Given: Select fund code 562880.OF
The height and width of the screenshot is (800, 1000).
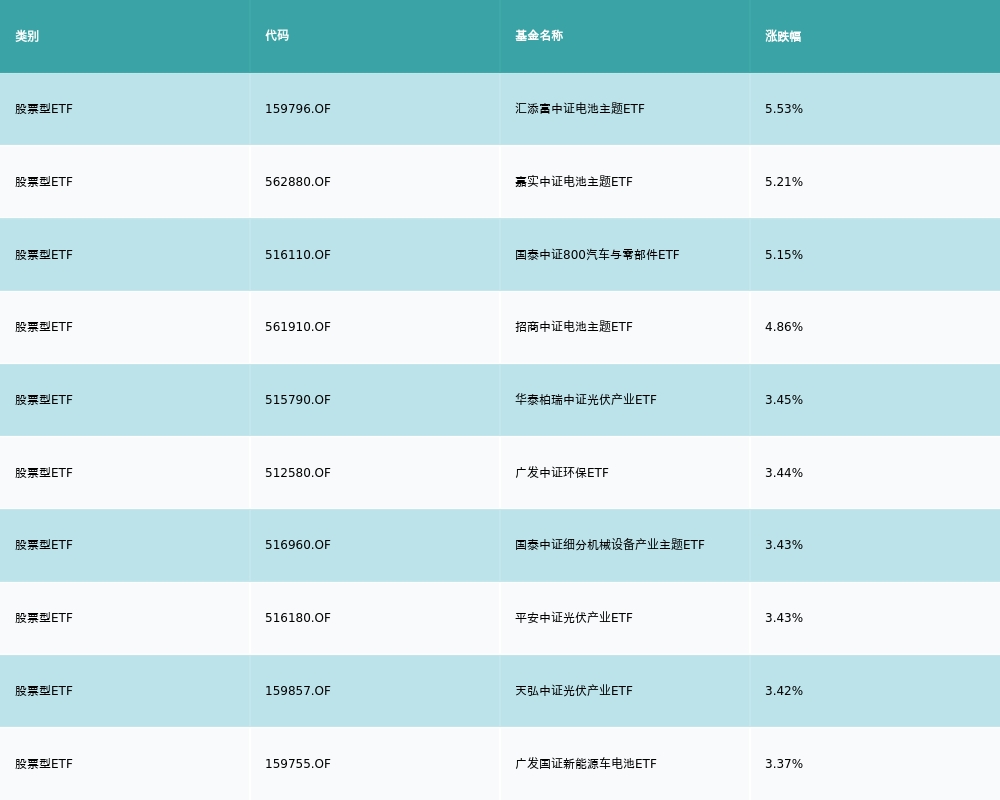Looking at the screenshot, I should pos(298,182).
